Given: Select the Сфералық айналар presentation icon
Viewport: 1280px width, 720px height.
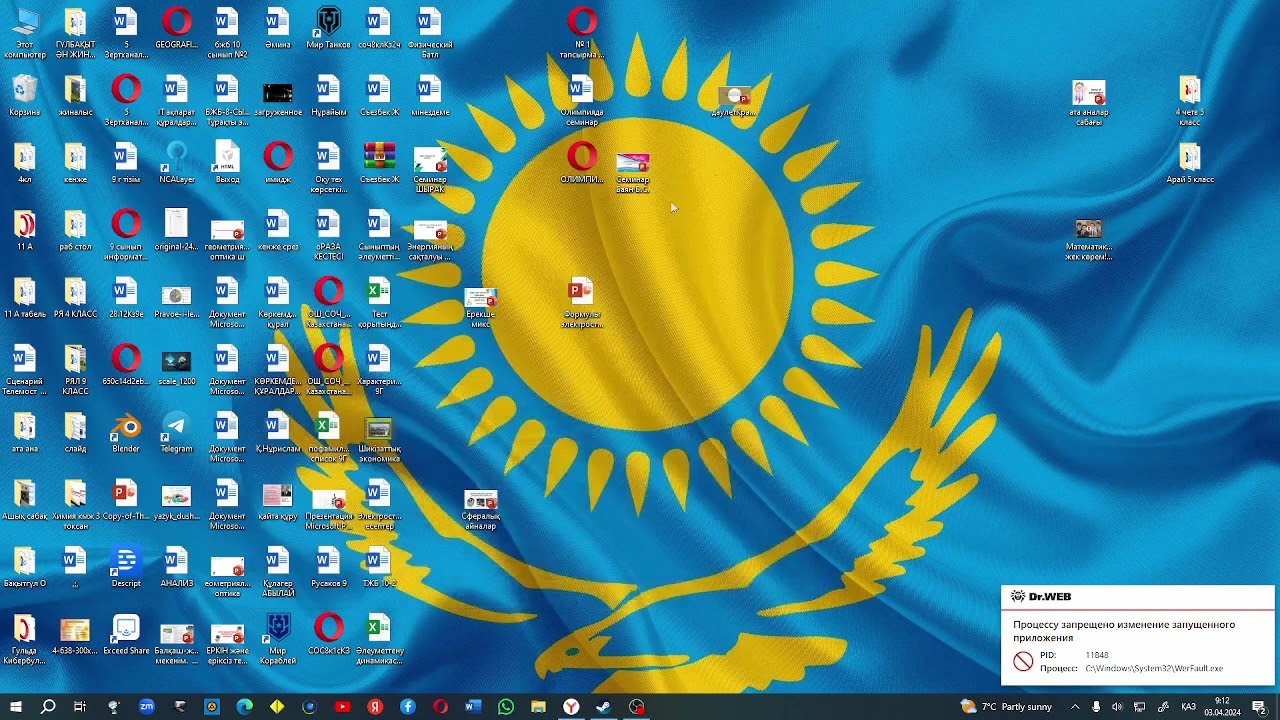Looking at the screenshot, I should [x=481, y=510].
